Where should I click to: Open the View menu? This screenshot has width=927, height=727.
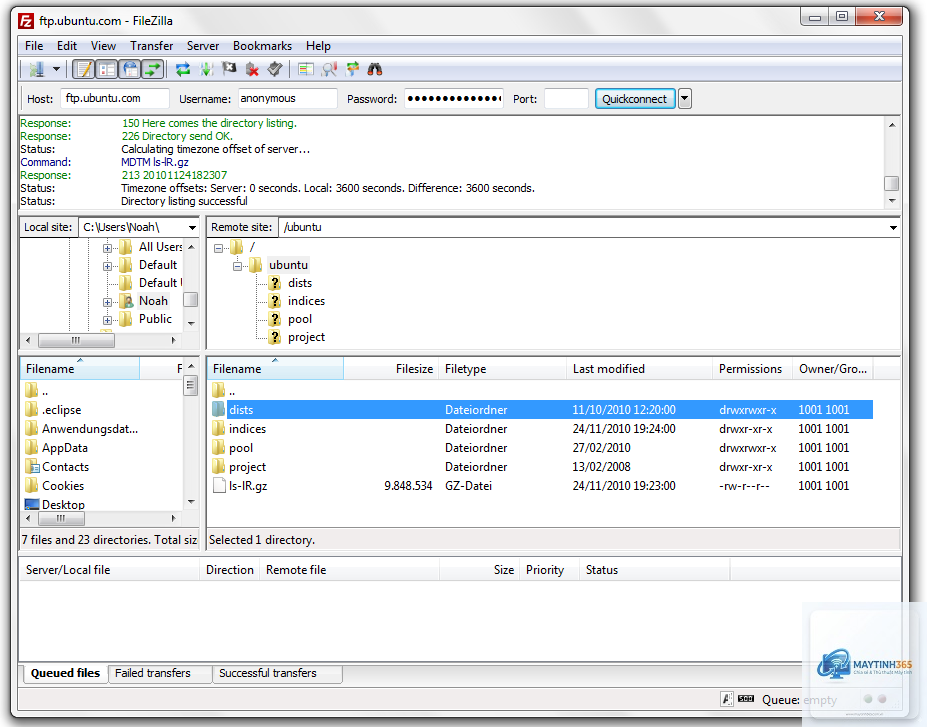tap(103, 46)
